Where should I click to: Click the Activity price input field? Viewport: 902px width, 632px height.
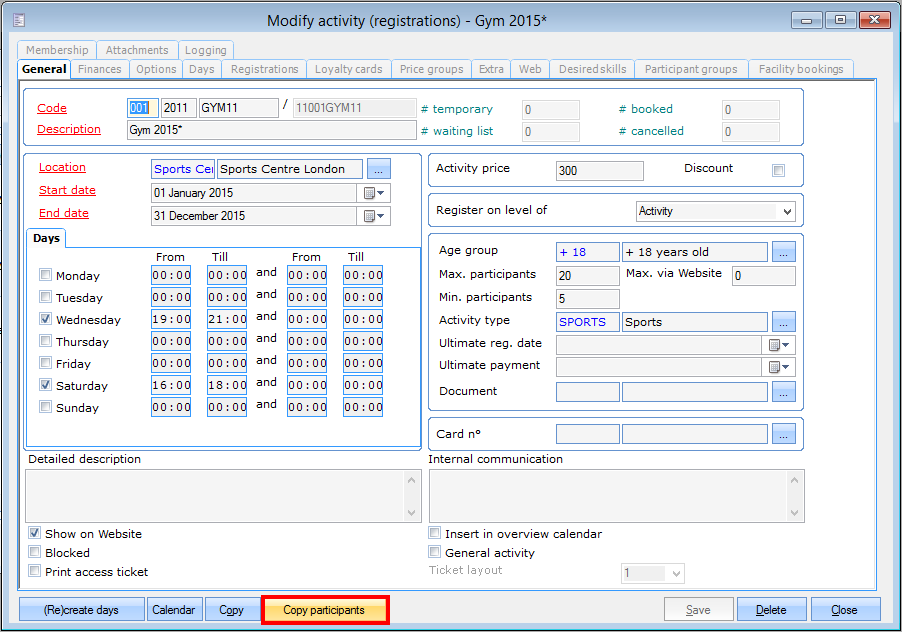coord(599,171)
